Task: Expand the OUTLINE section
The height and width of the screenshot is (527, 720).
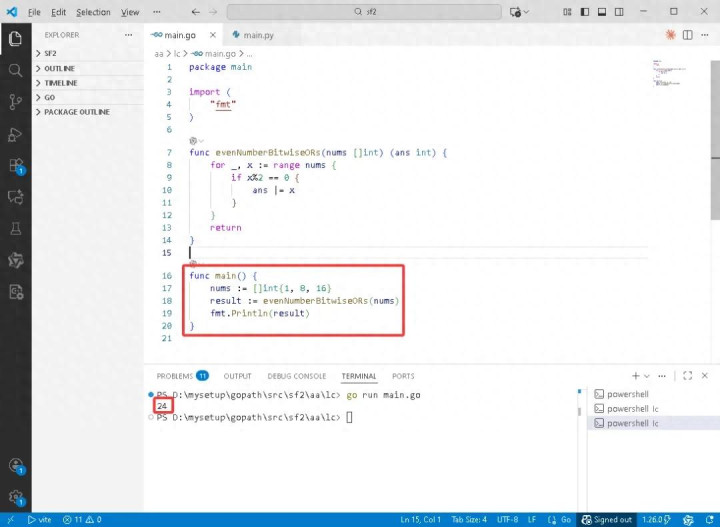Action: pos(59,68)
